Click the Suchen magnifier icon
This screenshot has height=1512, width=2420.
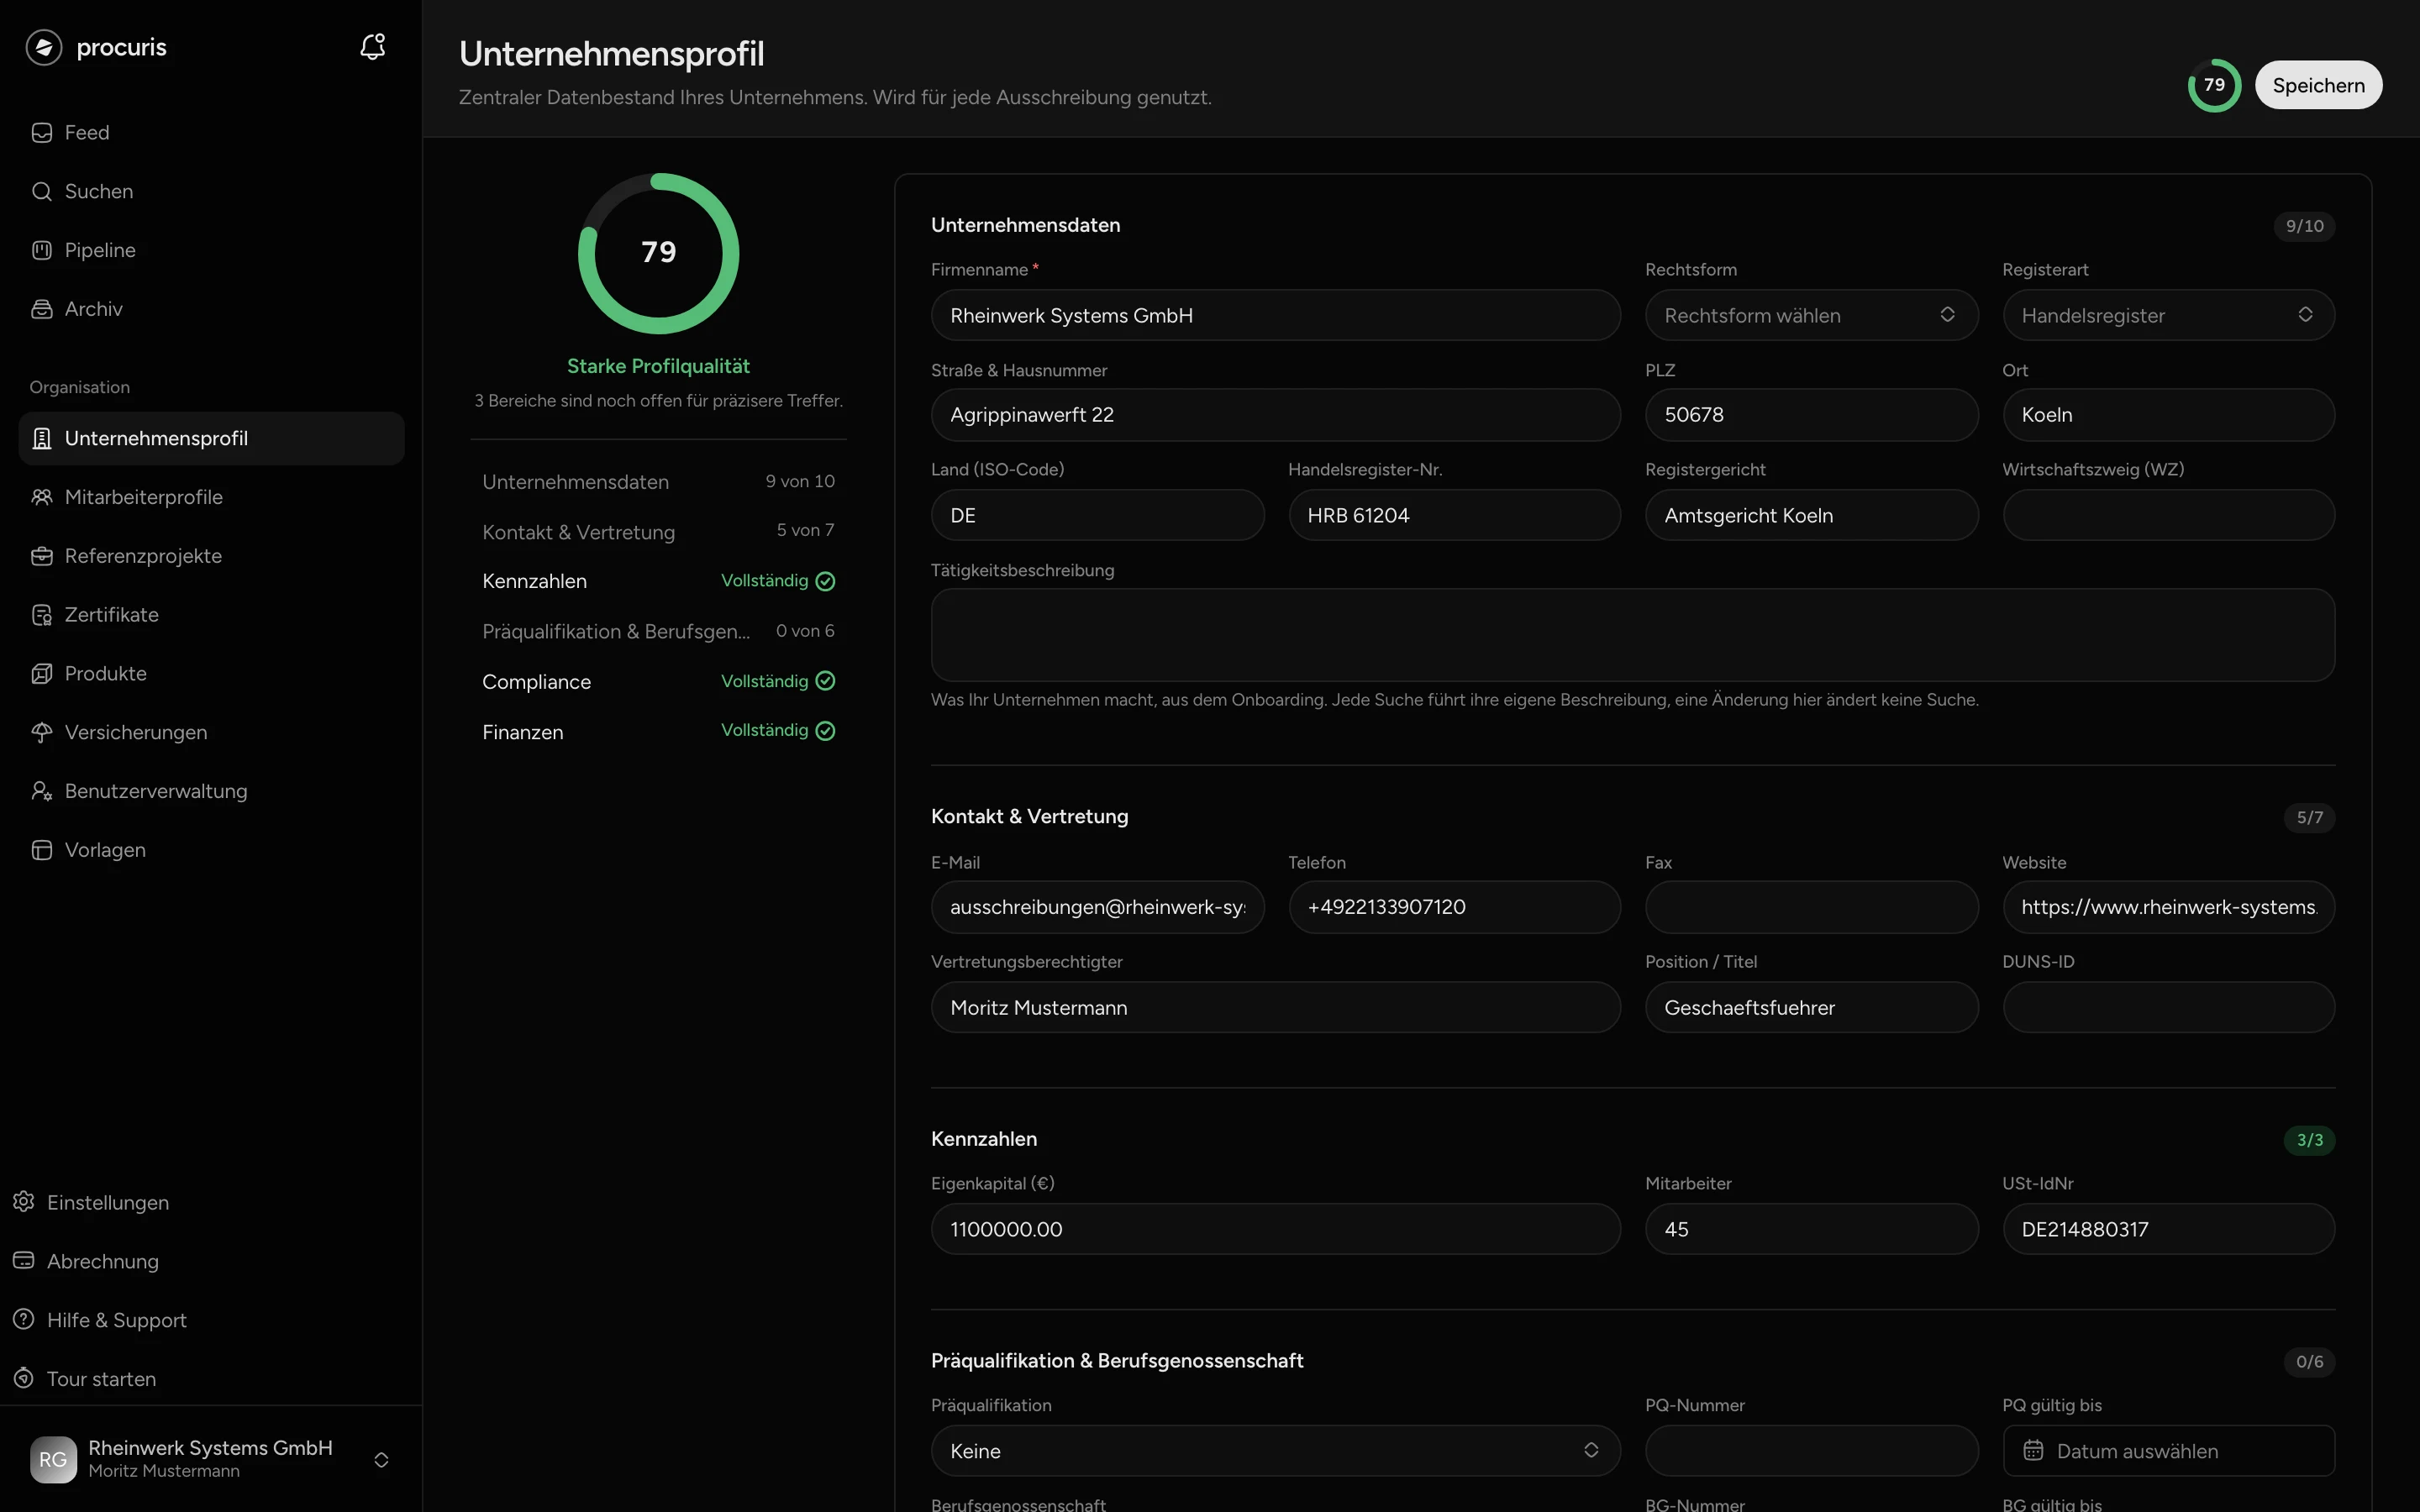[x=42, y=191]
